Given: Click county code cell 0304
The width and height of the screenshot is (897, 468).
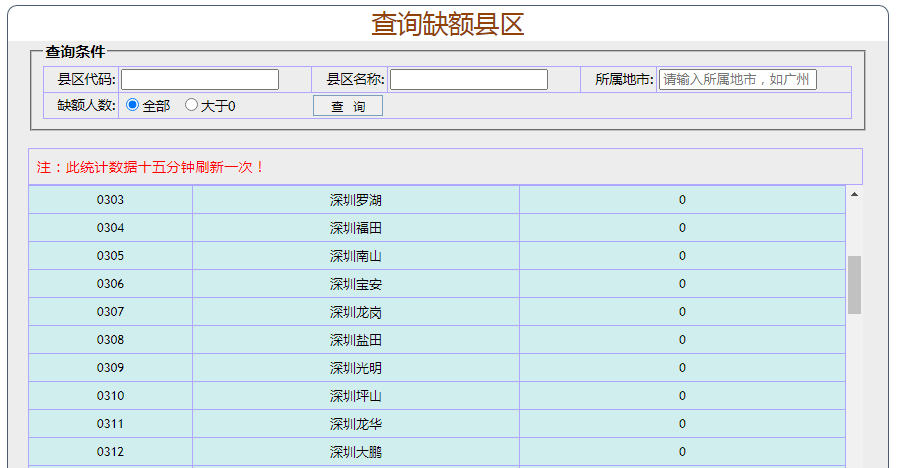Looking at the screenshot, I should tap(110, 228).
